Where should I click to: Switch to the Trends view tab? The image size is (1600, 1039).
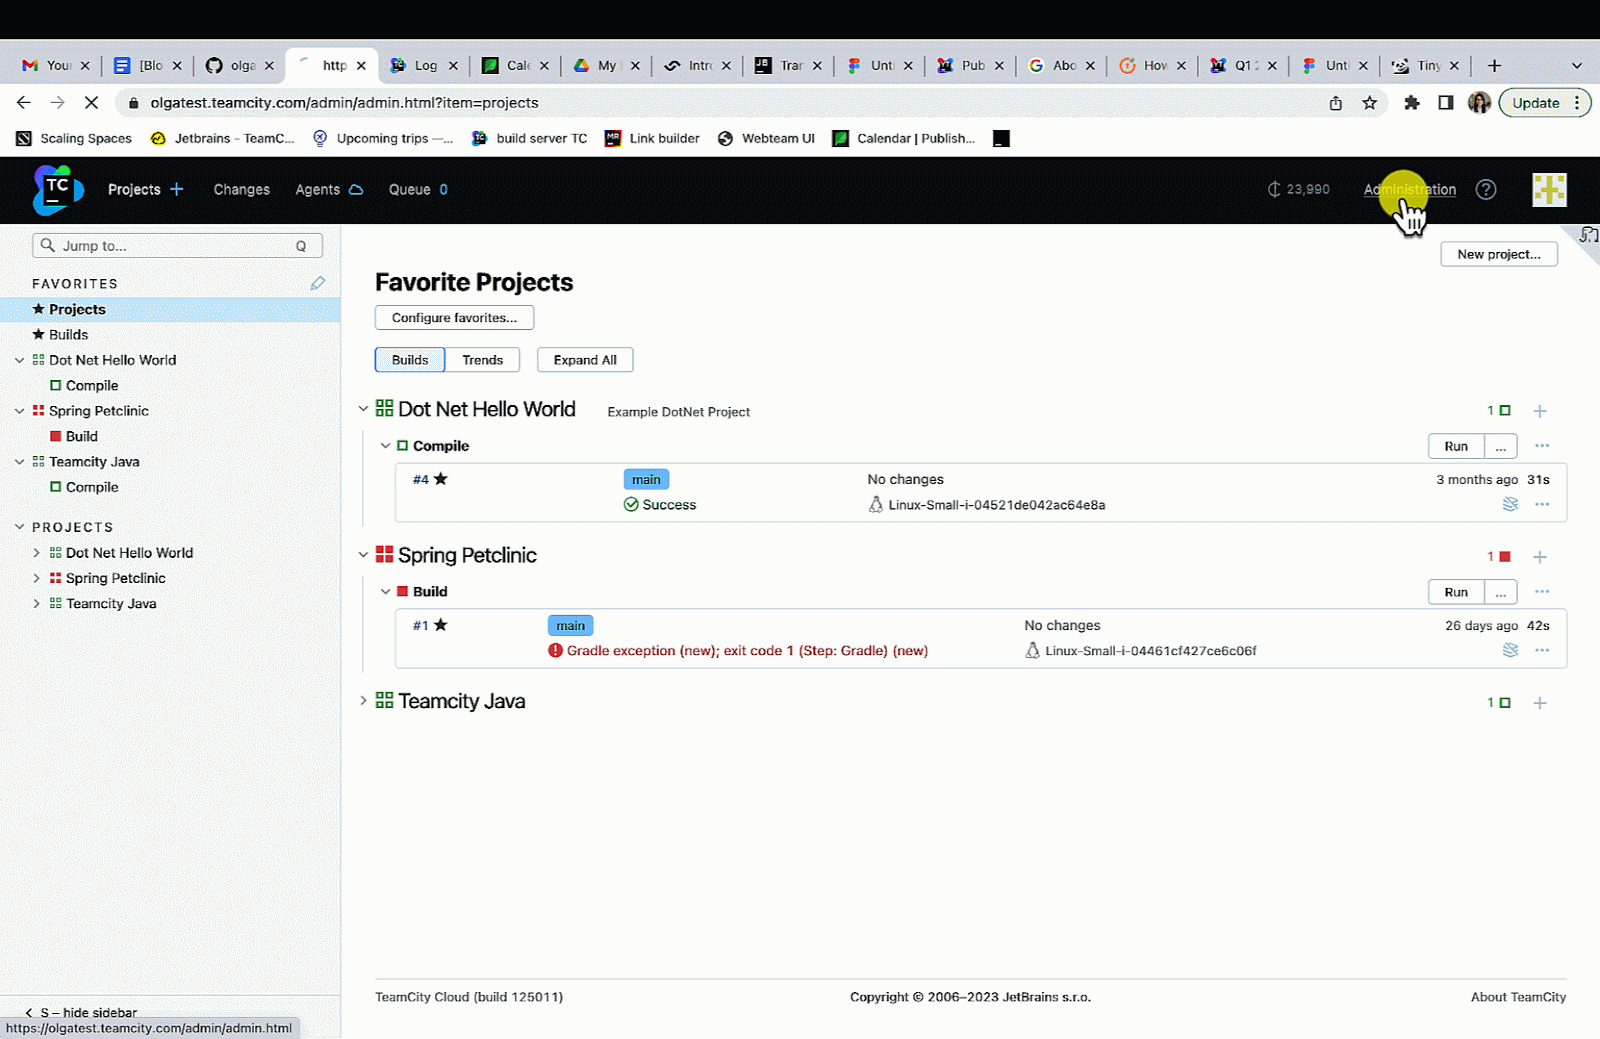point(482,360)
